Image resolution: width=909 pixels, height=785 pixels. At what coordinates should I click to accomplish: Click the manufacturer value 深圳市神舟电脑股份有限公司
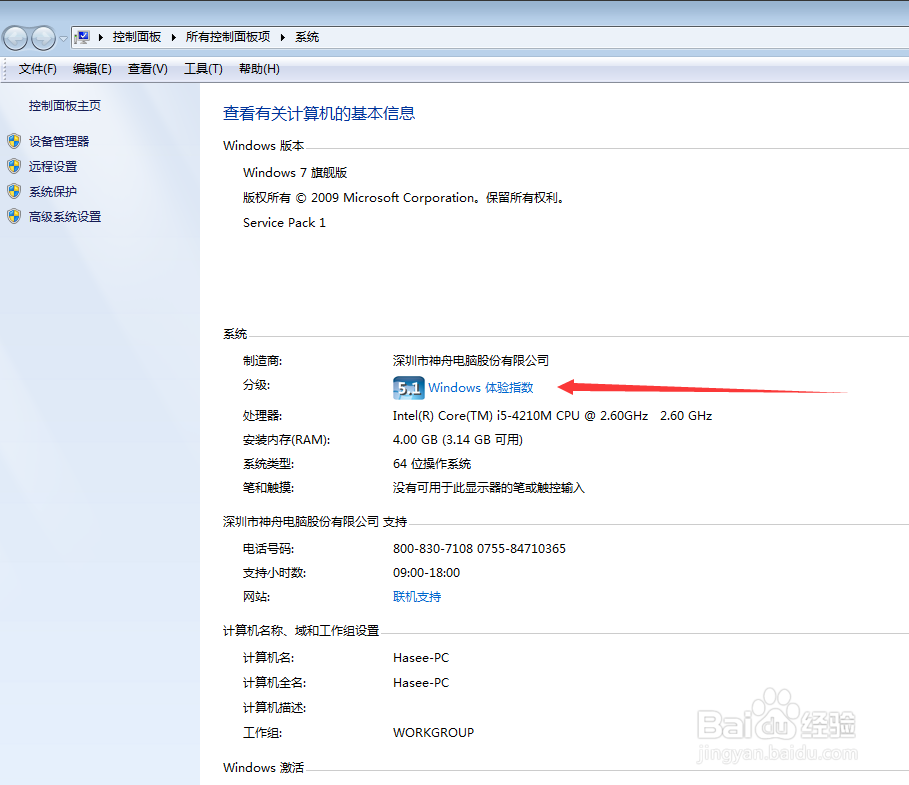[x=471, y=361]
